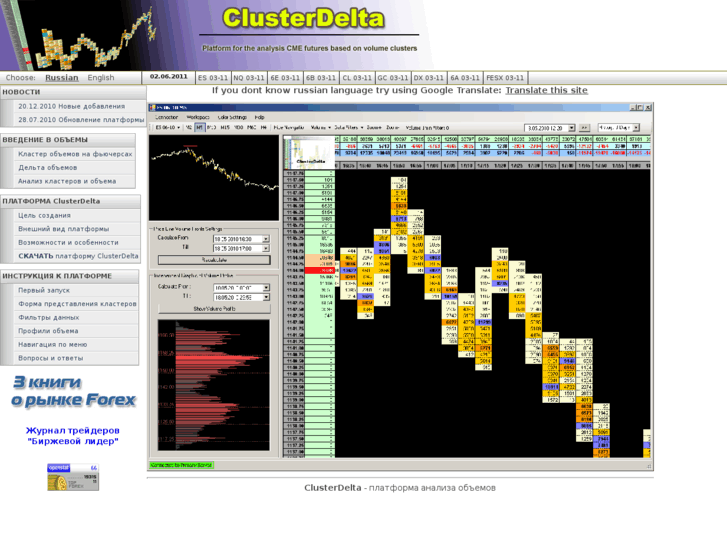
Task: Open news item dated 20.12.2010
Action: point(71,106)
